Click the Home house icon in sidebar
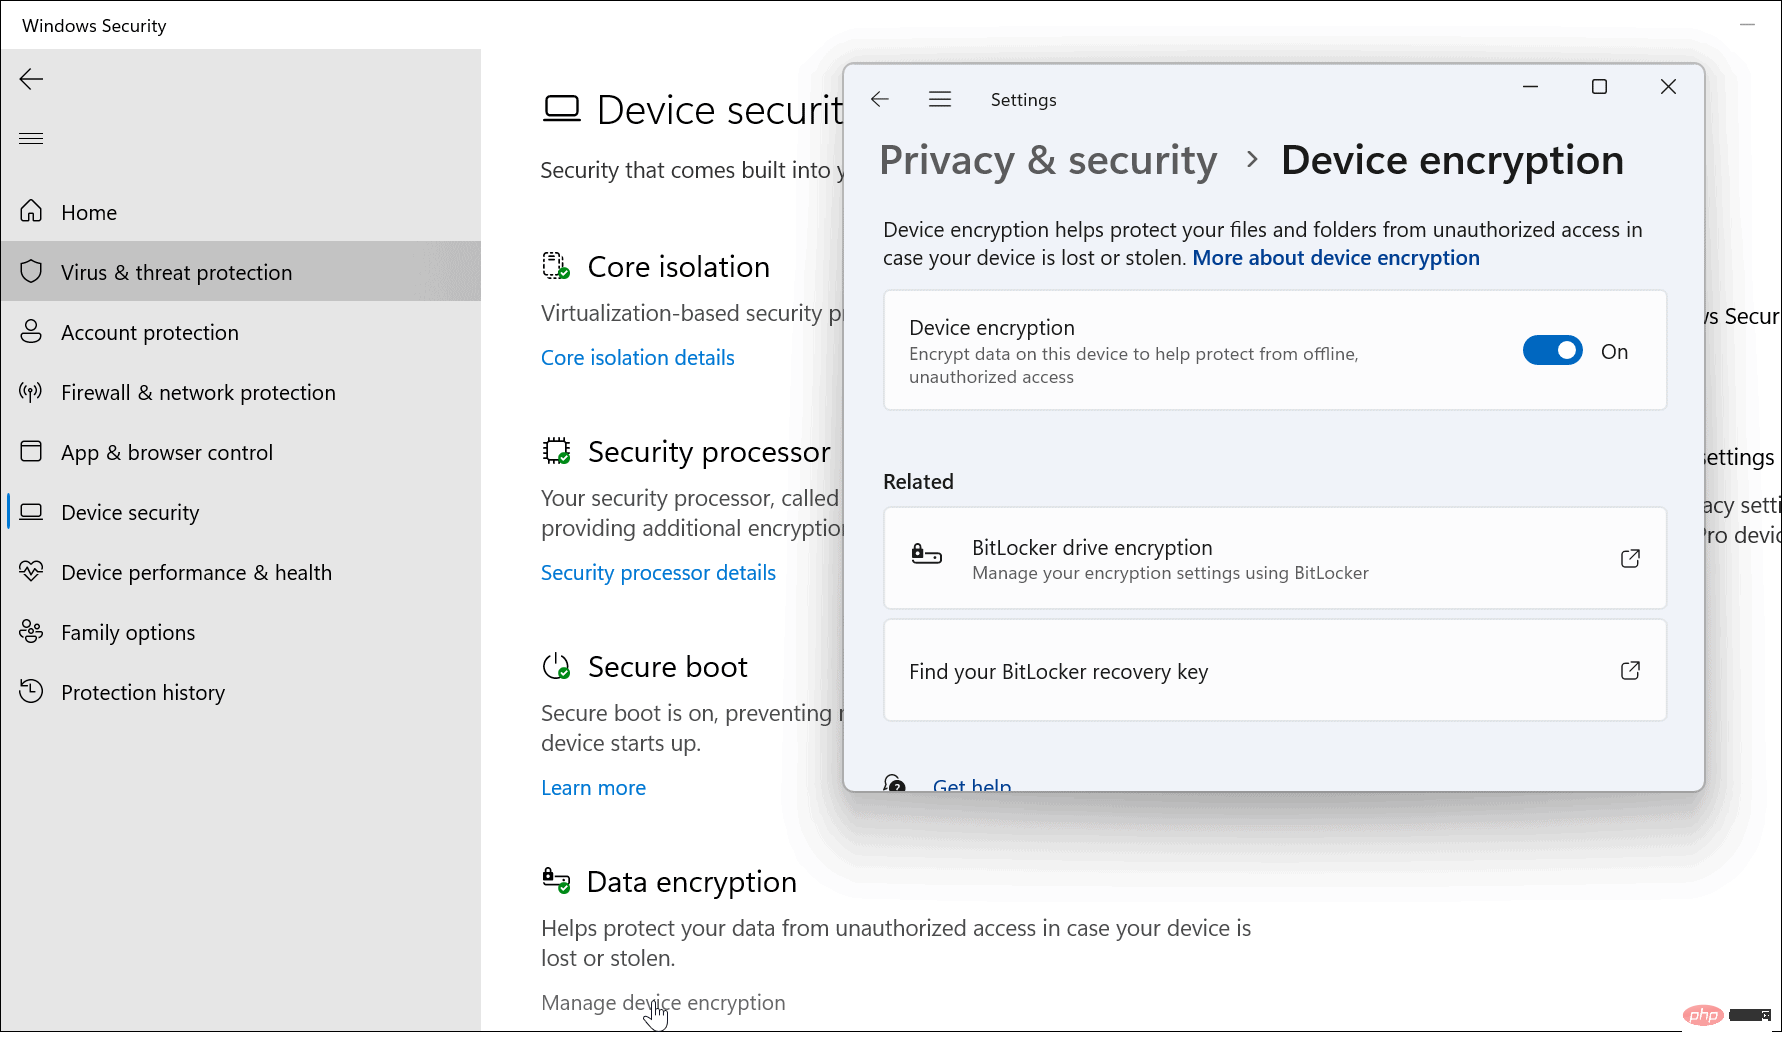Viewport: 1782px width, 1048px height. 31,212
